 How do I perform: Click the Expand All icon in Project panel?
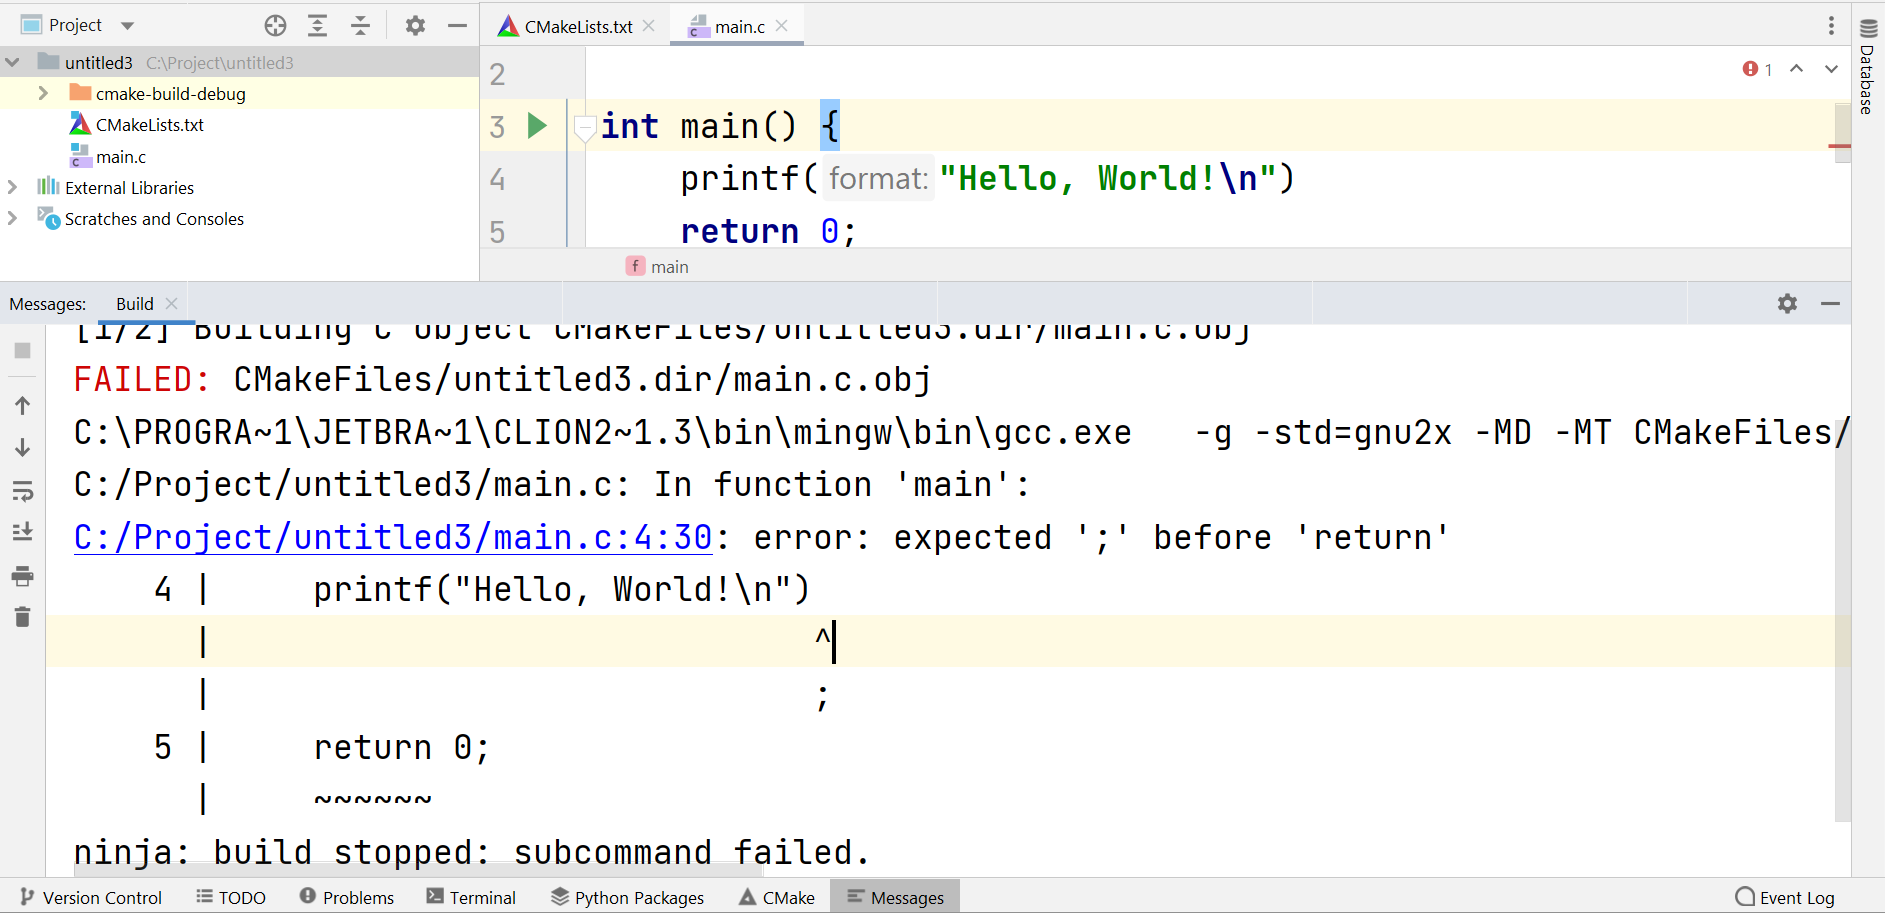(x=318, y=26)
